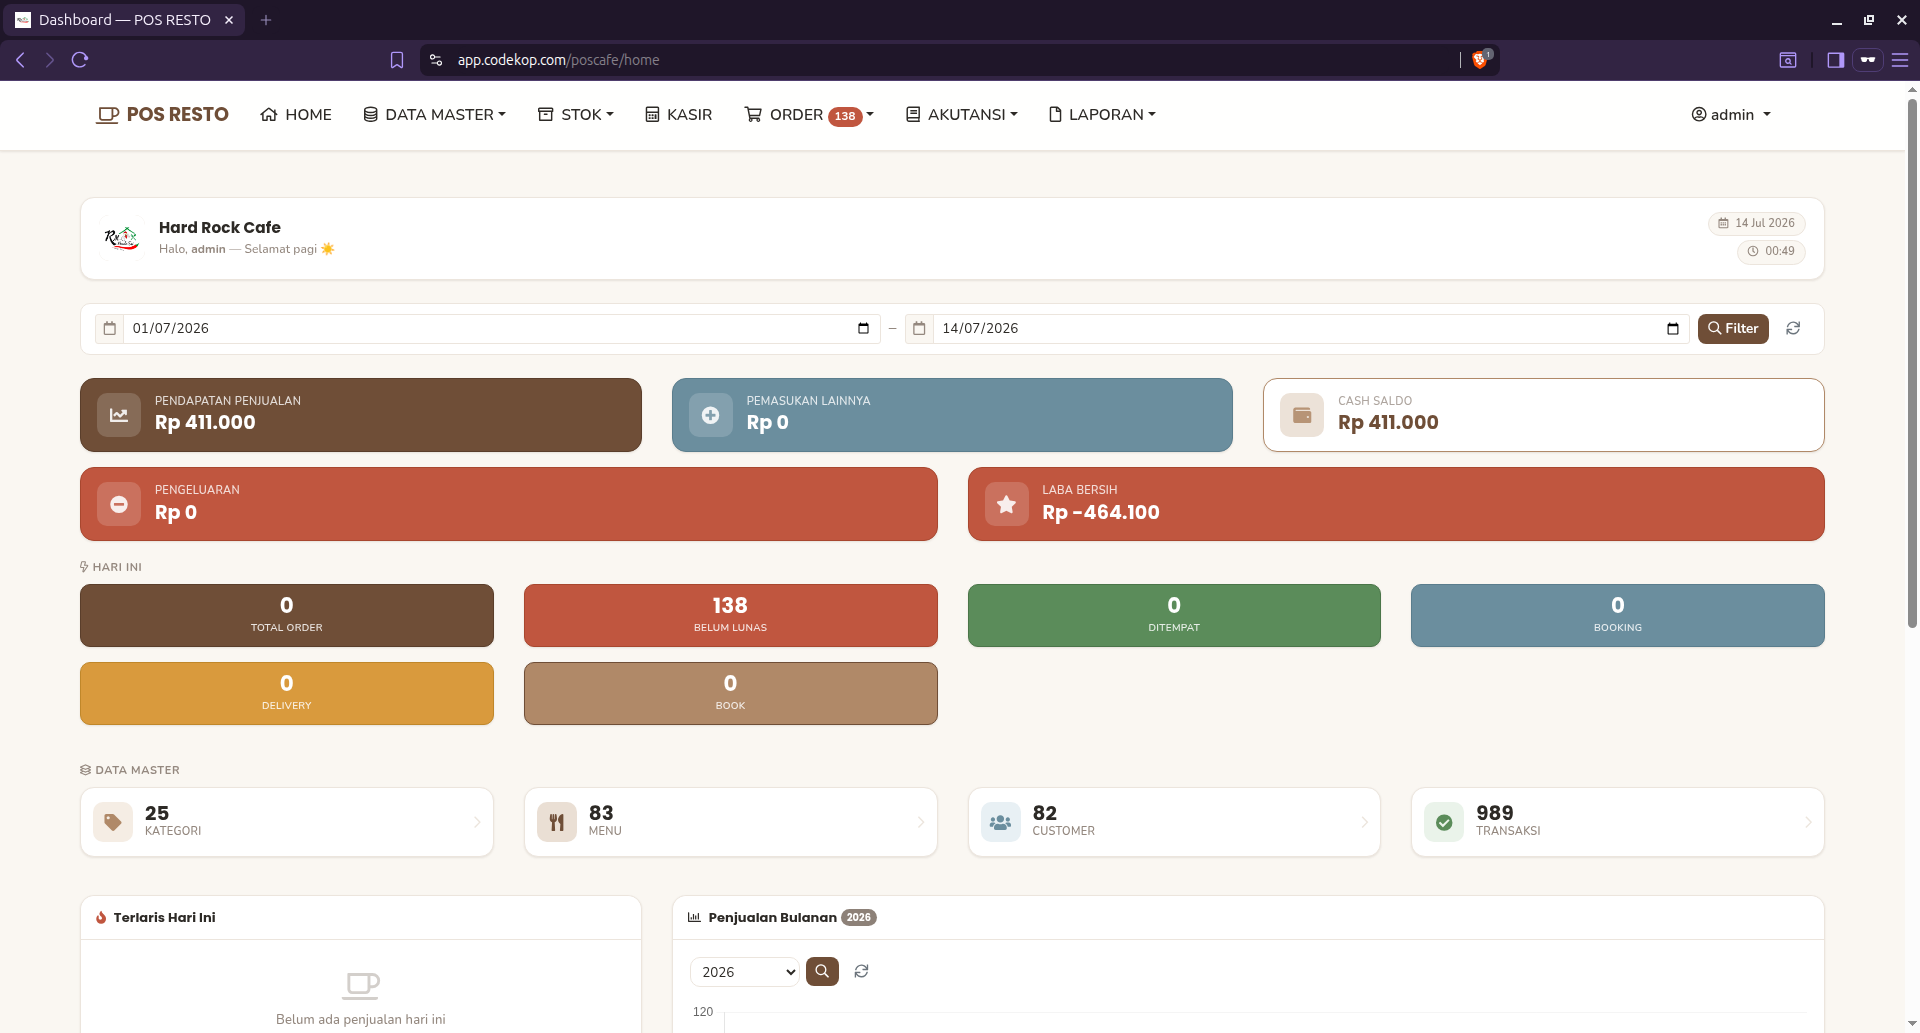The width and height of the screenshot is (1920, 1033).
Task: Expand the LAPORAN menu
Action: tap(1102, 115)
